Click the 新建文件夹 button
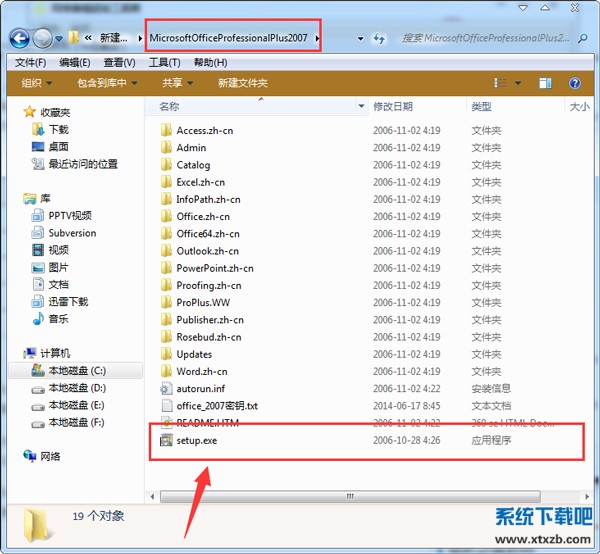600x554 pixels. 242,83
